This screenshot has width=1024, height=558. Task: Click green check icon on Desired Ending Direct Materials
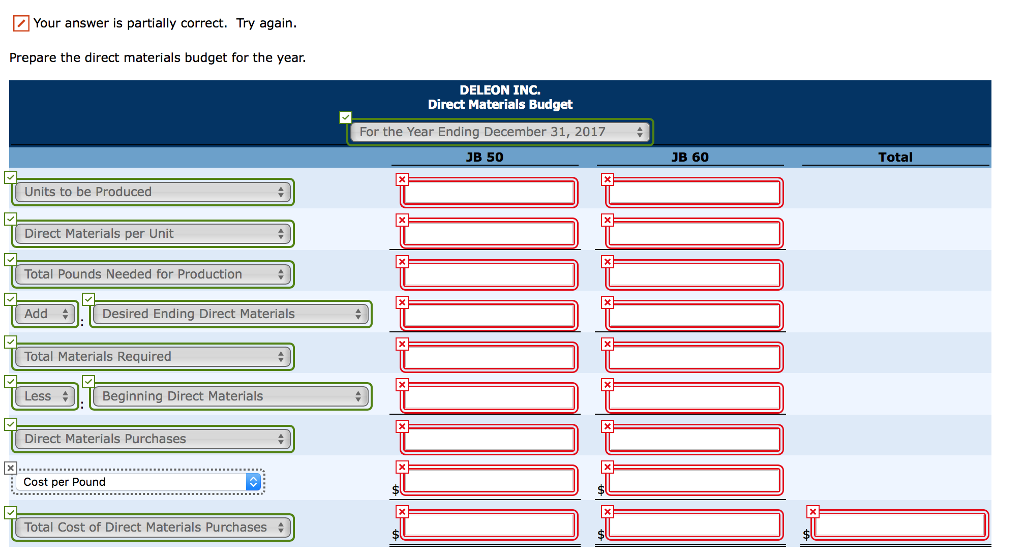(x=89, y=299)
